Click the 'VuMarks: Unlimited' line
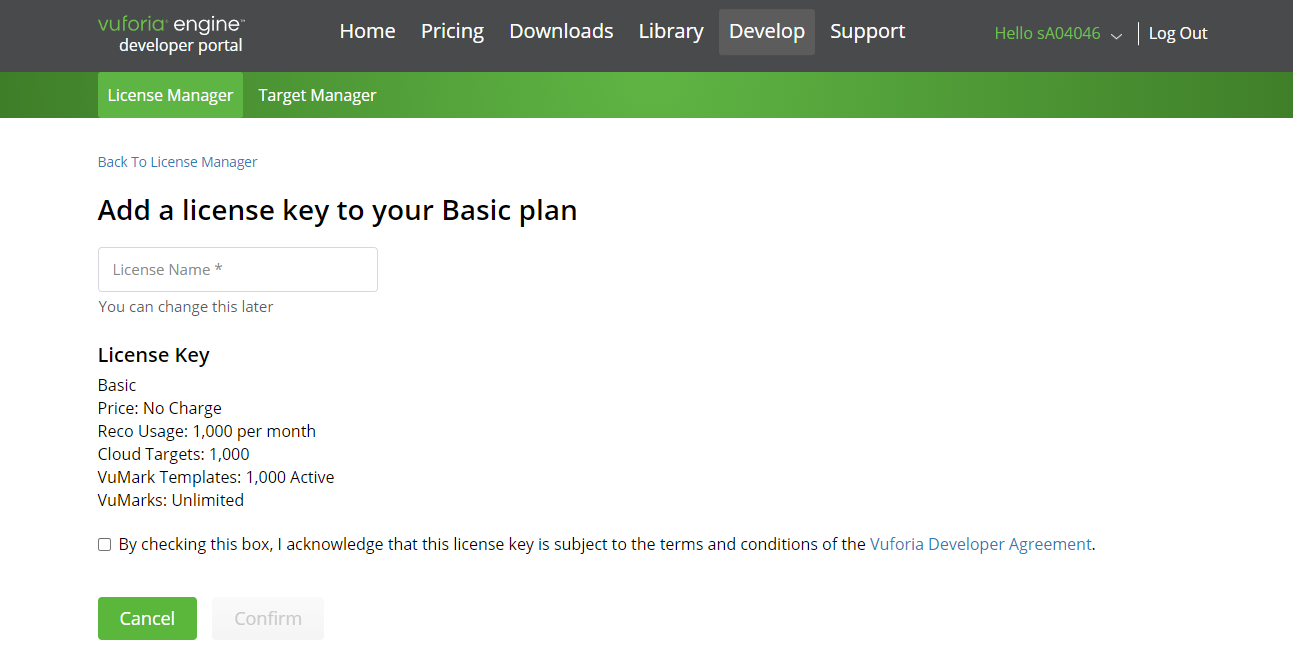The height and width of the screenshot is (669, 1293). click(171, 500)
